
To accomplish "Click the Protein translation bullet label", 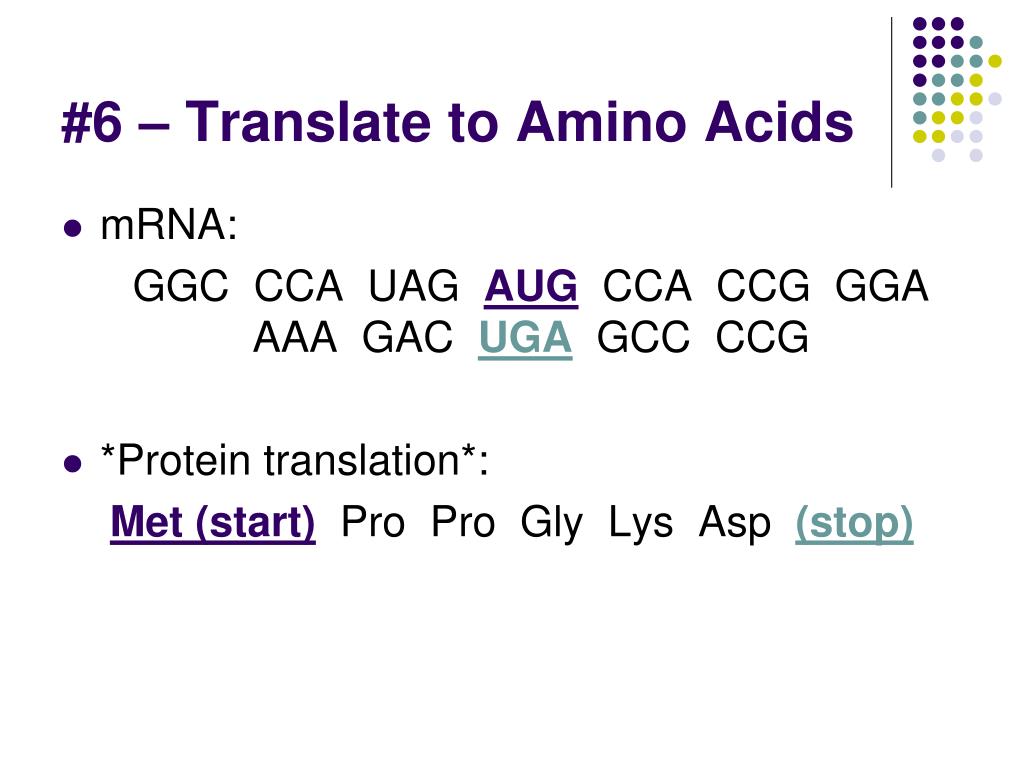I will point(295,460).
